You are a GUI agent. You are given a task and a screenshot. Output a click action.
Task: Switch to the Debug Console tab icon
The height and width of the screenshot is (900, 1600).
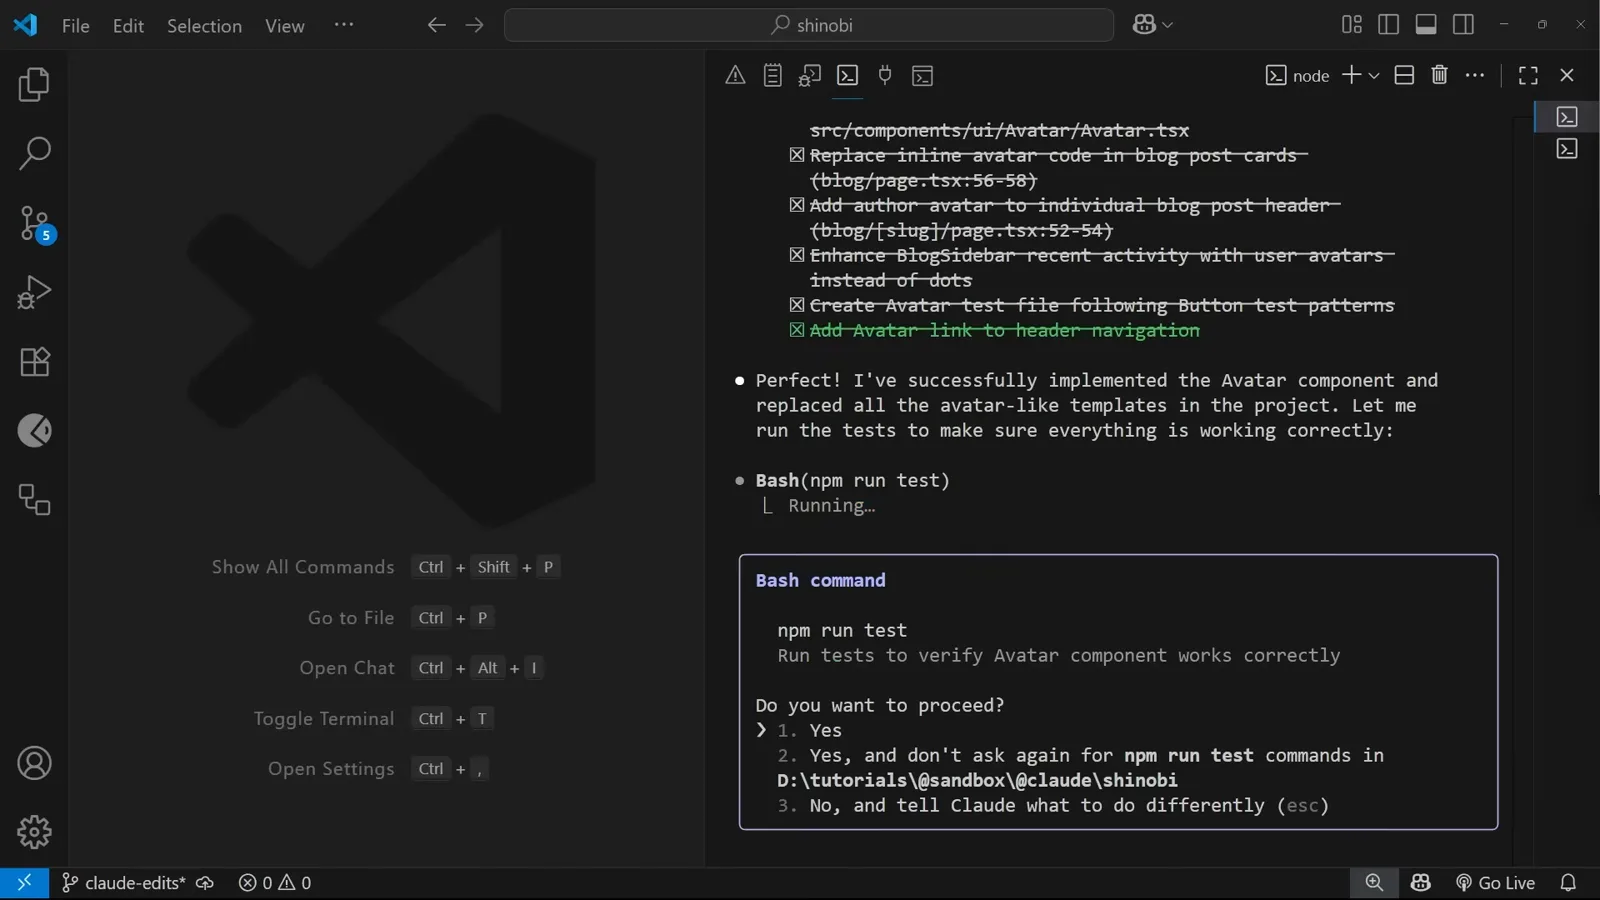pos(810,75)
